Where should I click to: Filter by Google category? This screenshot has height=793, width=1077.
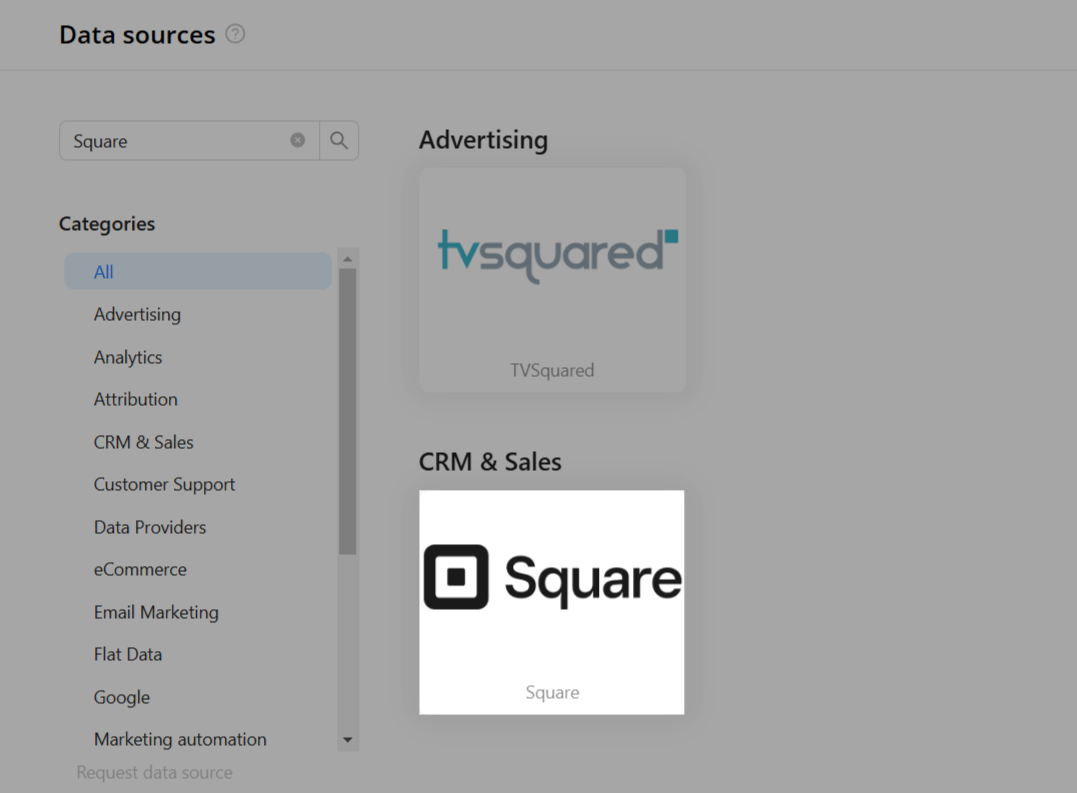[122, 698]
